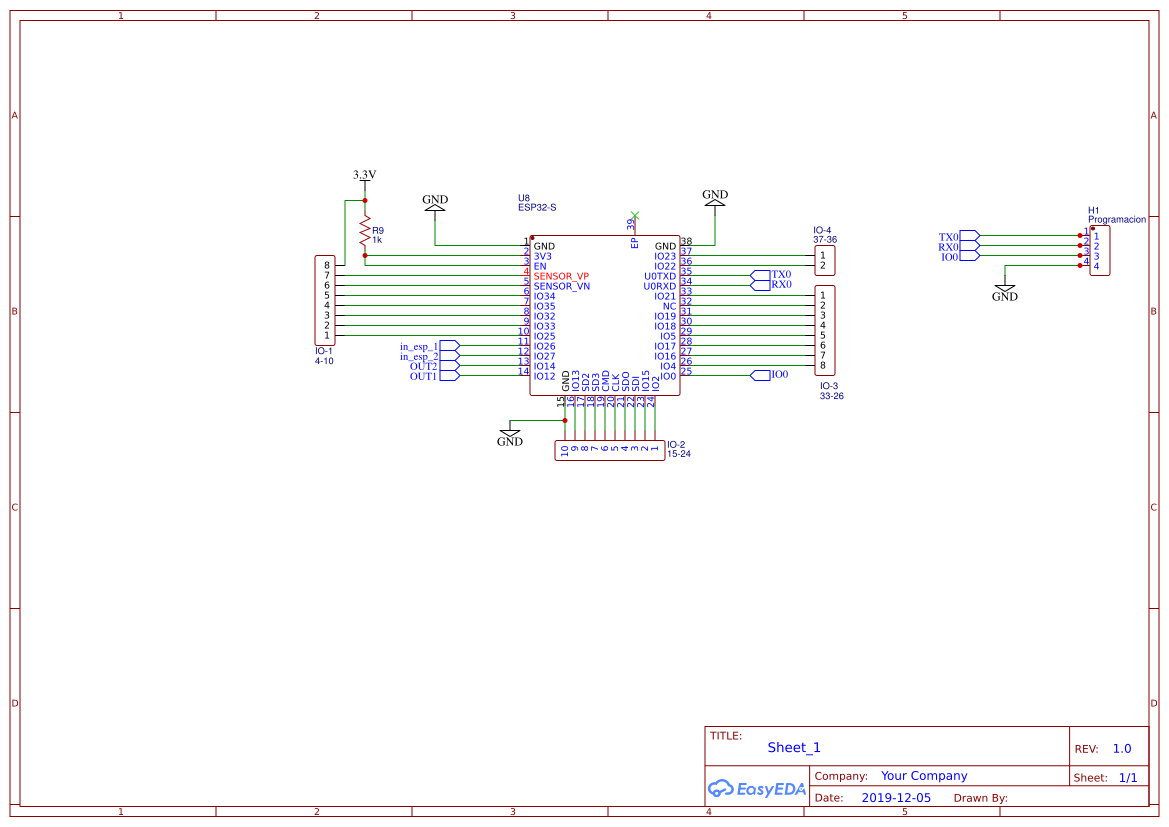Click the IO-1 connector symbol on the left
This screenshot has width=1169, height=827.
[x=323, y=300]
